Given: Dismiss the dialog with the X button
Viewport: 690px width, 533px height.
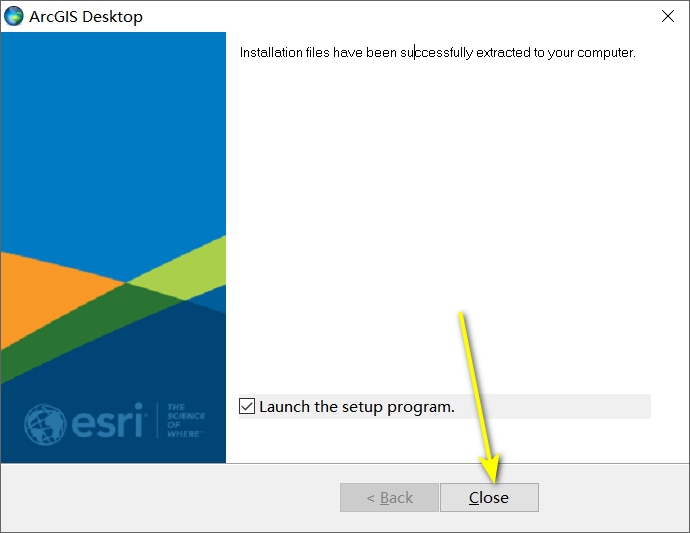Looking at the screenshot, I should pos(668,16).
